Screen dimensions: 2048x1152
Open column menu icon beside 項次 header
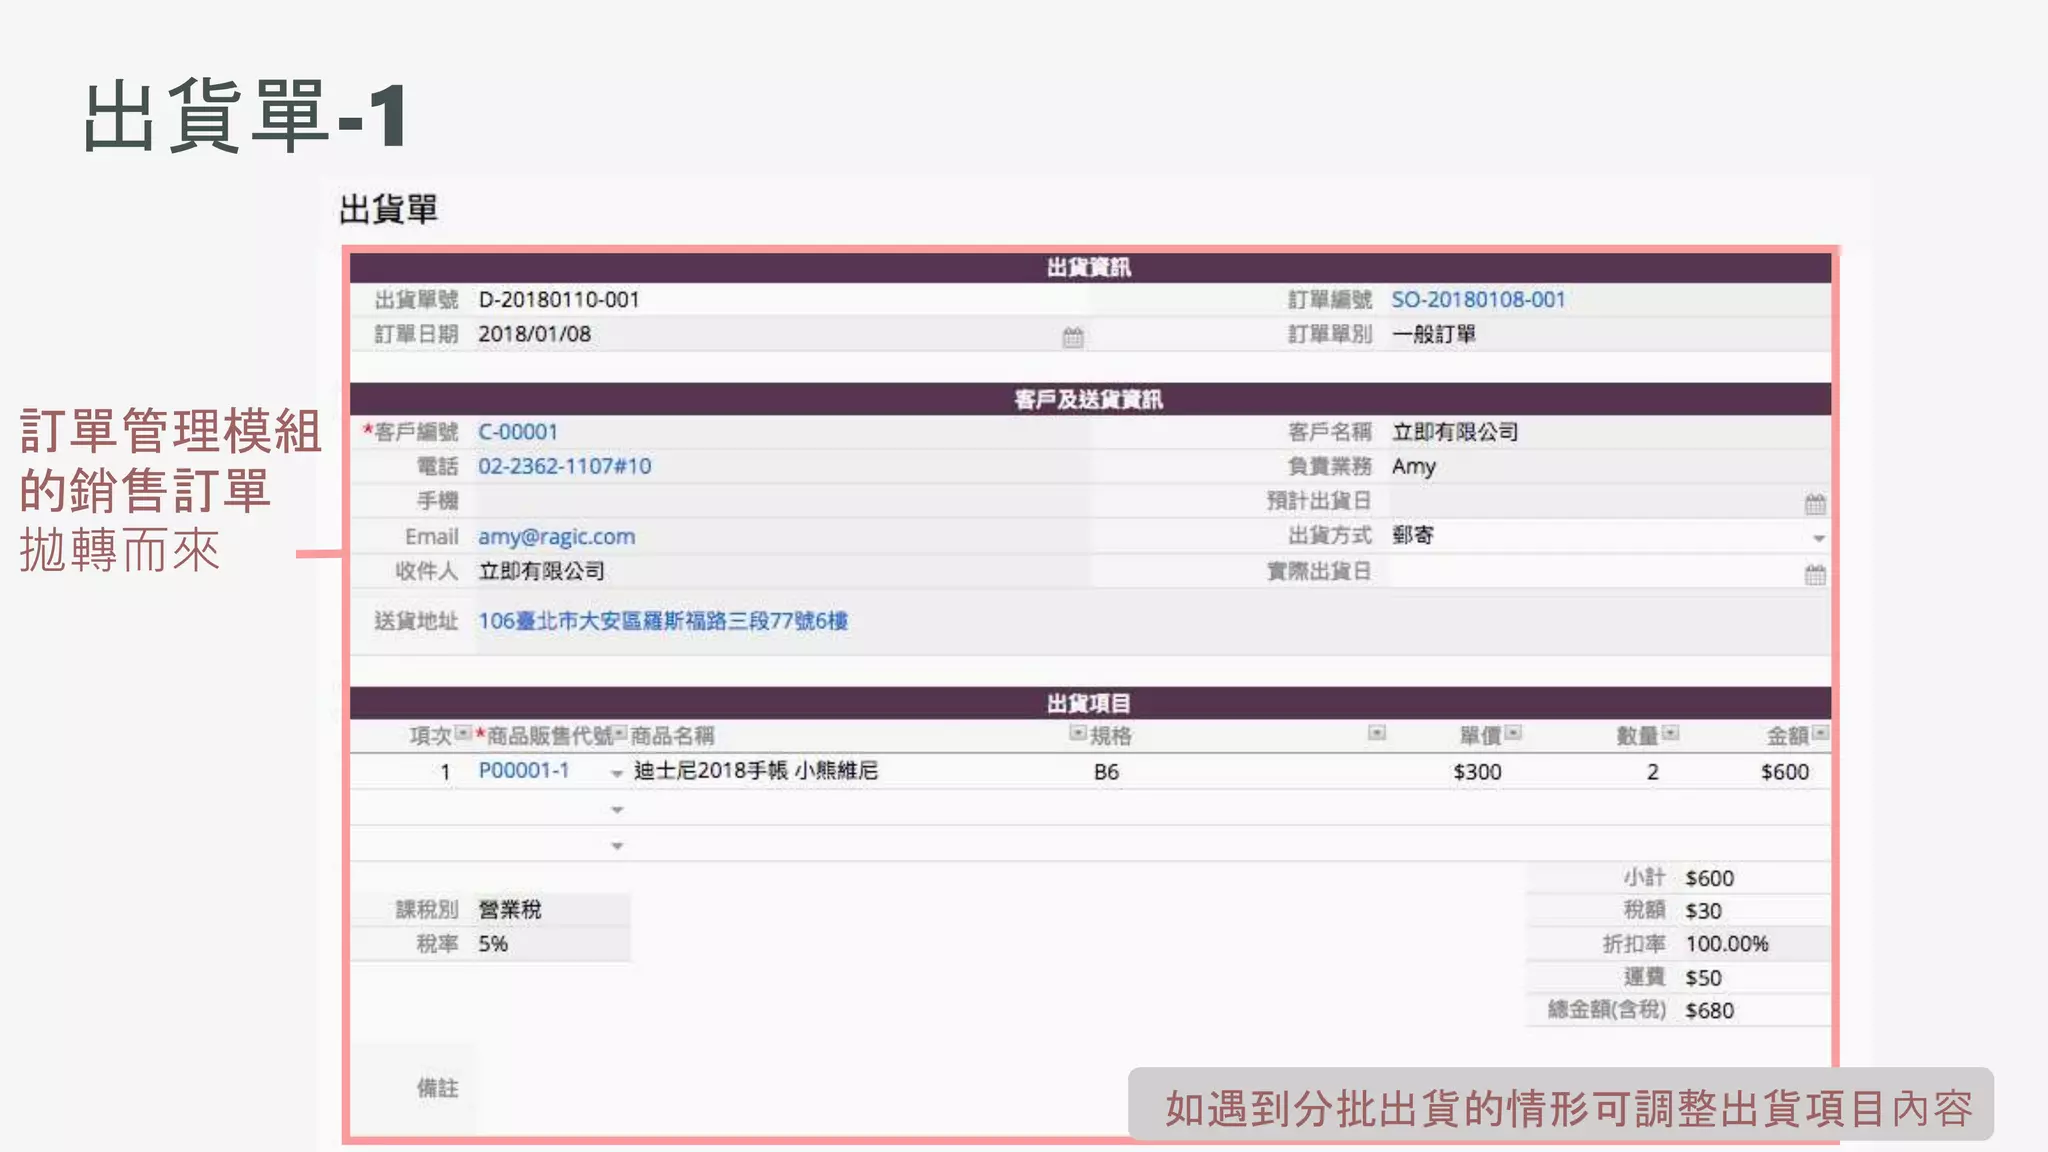pos(463,733)
